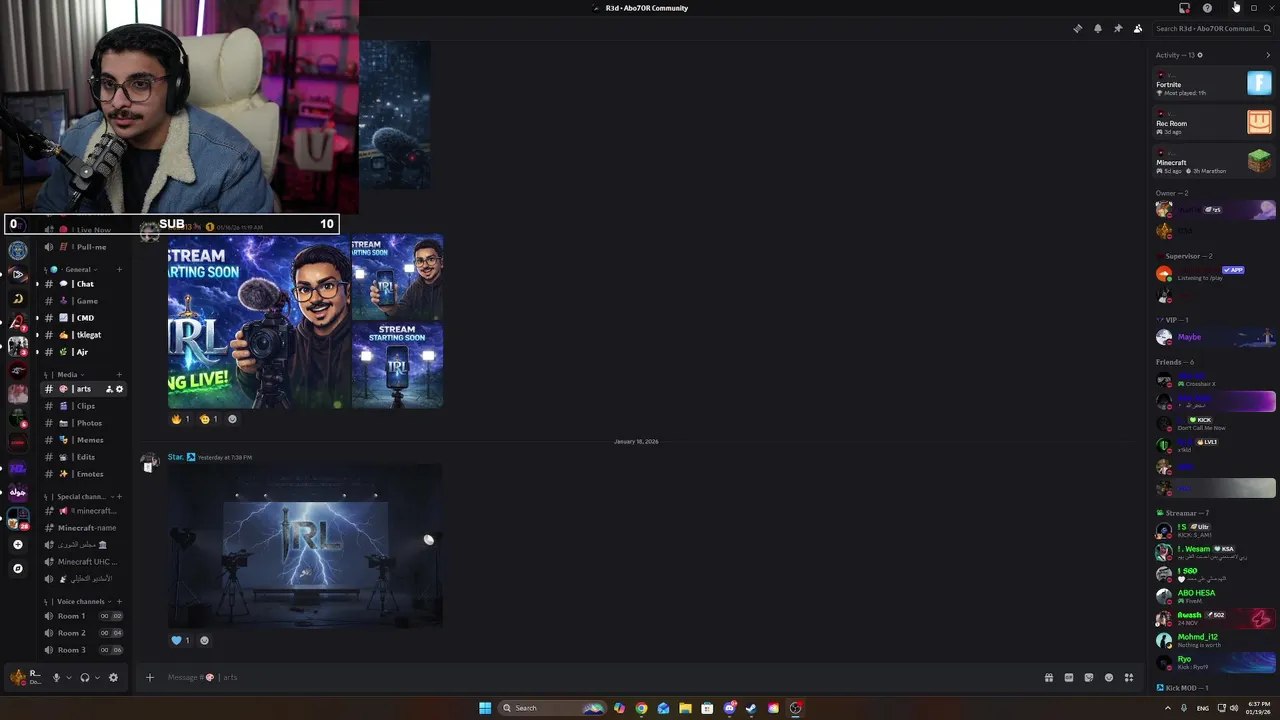Viewport: 1280px width, 720px height.
Task: Create channel in Voice channels category plus
Action: pyautogui.click(x=119, y=601)
